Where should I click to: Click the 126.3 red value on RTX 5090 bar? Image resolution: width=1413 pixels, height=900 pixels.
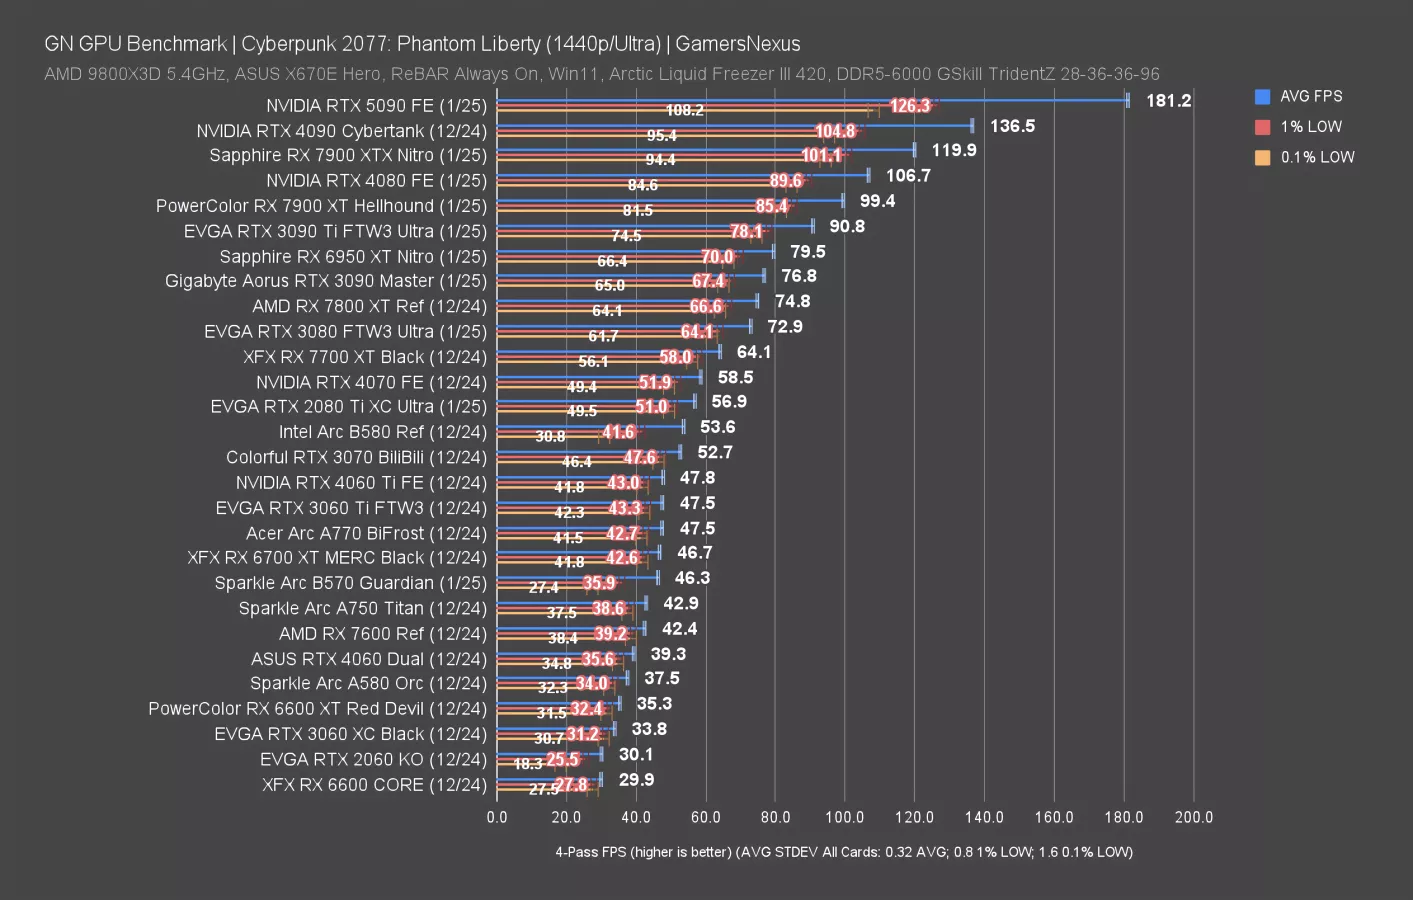(911, 104)
